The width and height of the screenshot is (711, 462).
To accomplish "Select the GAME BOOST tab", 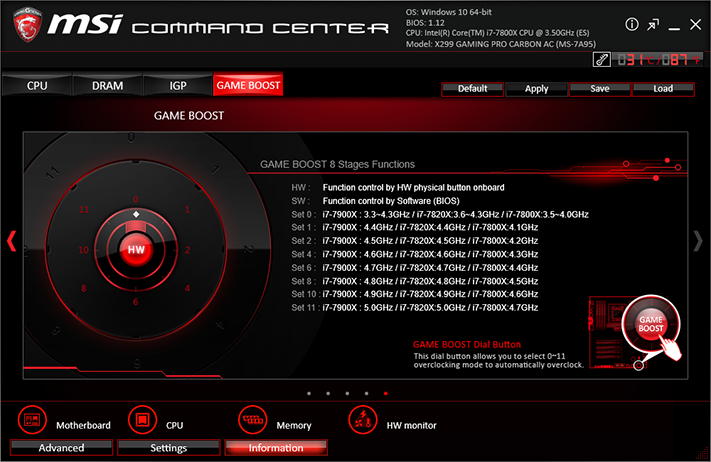I will (x=248, y=85).
